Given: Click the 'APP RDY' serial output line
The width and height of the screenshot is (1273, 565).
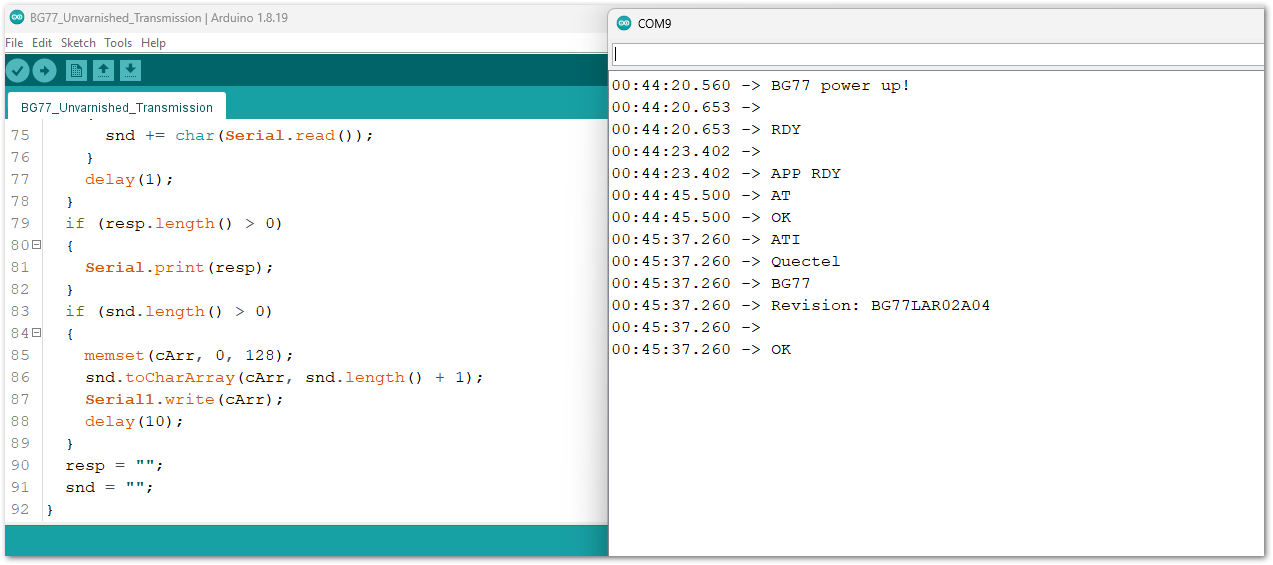Looking at the screenshot, I should click(726, 173).
